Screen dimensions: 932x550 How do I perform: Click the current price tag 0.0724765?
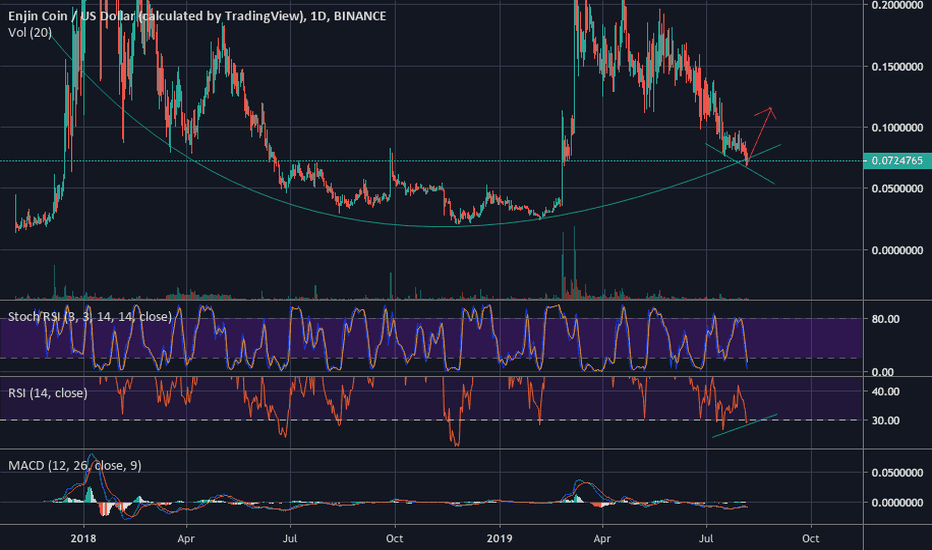point(897,161)
